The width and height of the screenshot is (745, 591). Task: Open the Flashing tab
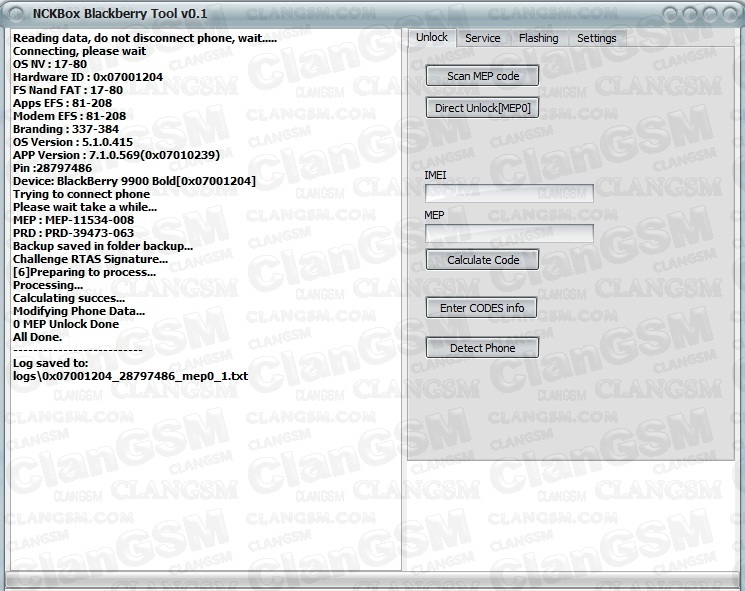[x=538, y=38]
